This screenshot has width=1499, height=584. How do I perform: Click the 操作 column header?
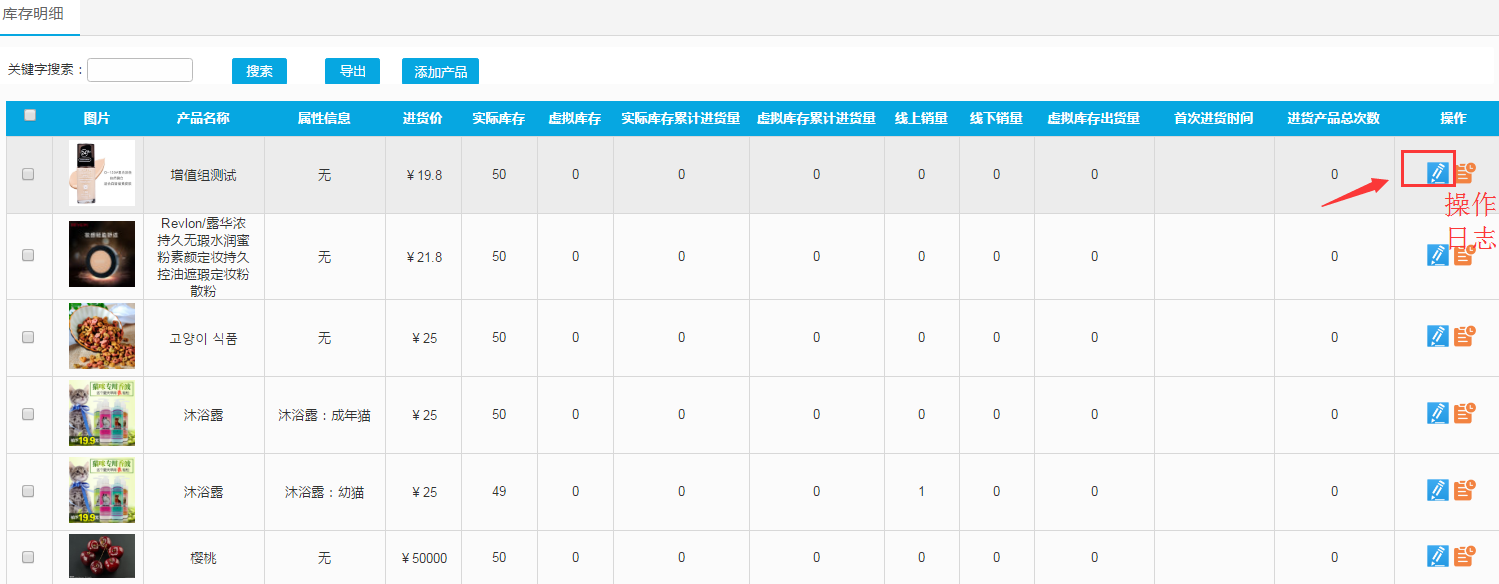pyautogui.click(x=1453, y=118)
